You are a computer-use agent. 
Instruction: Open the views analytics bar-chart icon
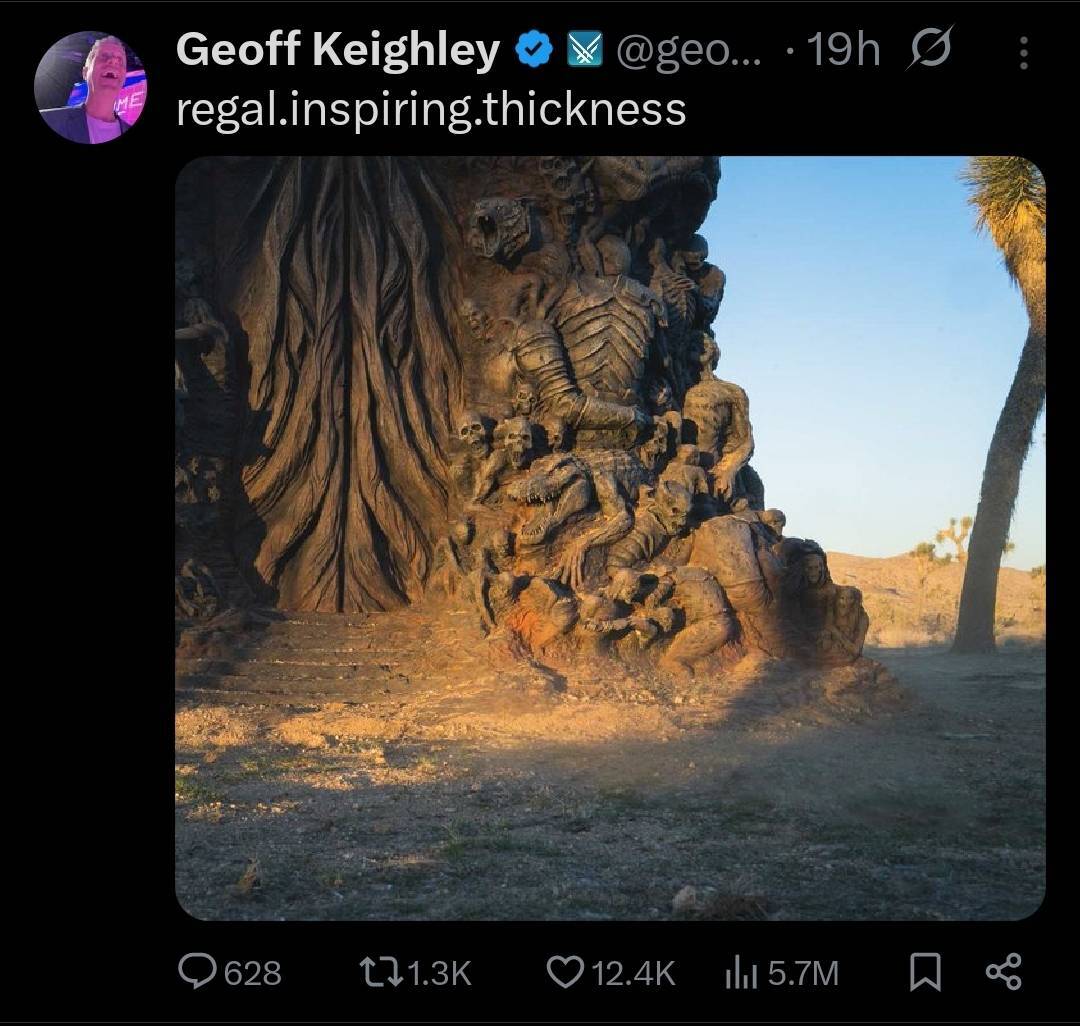click(x=738, y=972)
